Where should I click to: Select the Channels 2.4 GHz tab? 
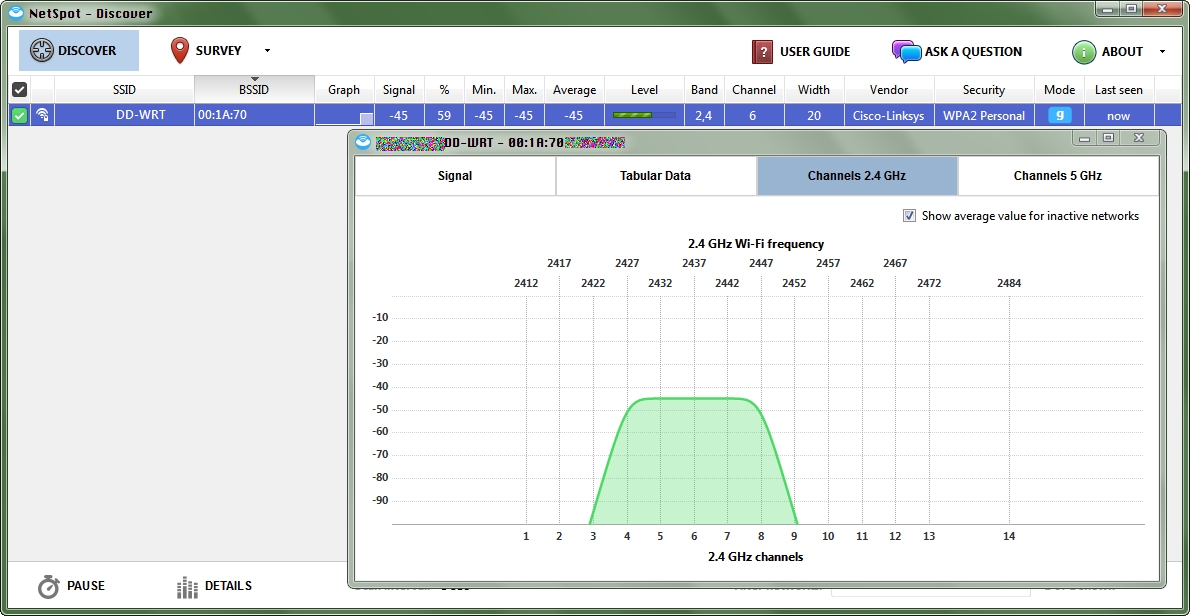[x=857, y=176]
